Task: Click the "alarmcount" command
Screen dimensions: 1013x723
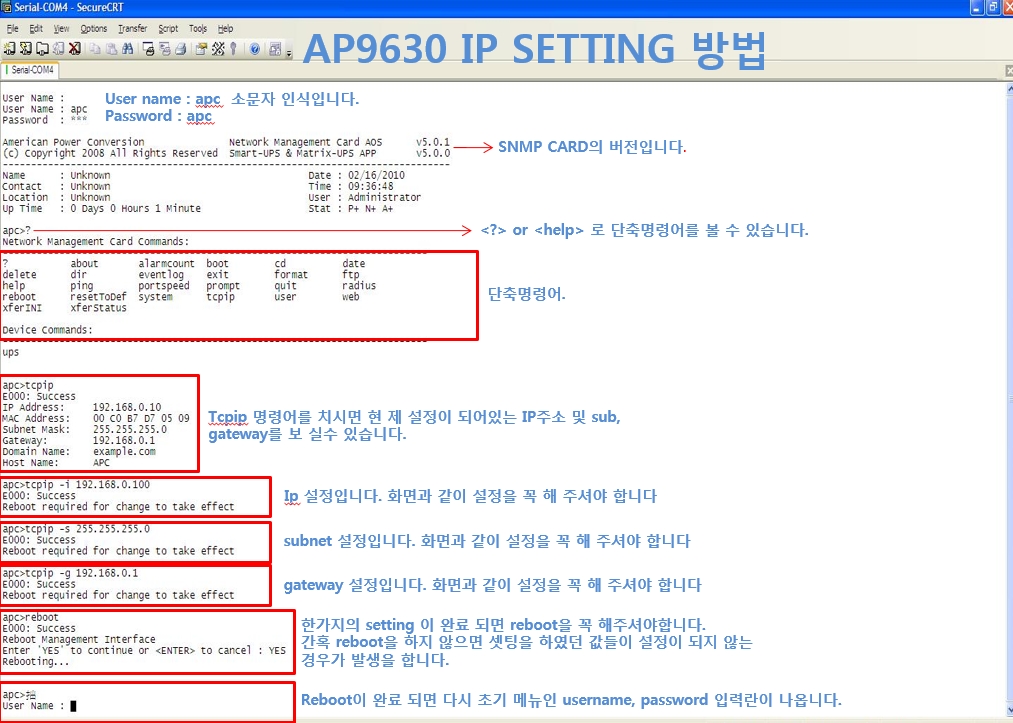Action: pyautogui.click(x=166, y=264)
